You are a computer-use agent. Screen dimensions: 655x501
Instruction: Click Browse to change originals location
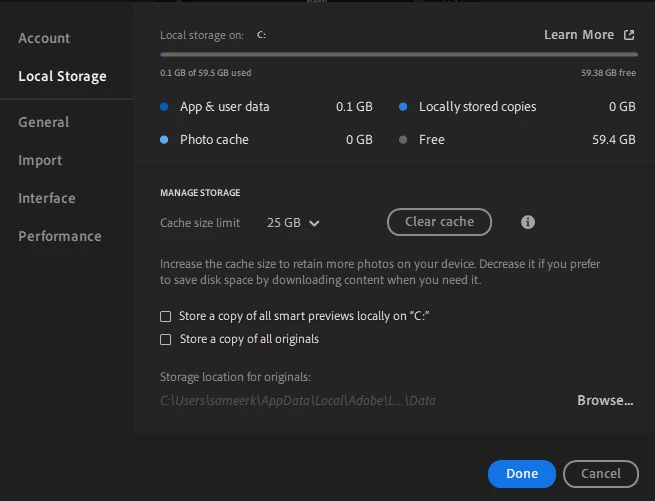coord(605,400)
